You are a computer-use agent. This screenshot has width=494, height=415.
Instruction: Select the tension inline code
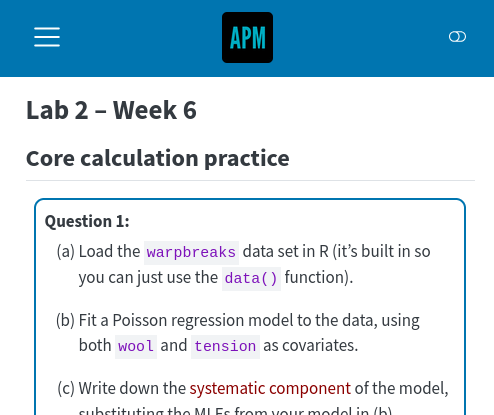(x=225, y=347)
